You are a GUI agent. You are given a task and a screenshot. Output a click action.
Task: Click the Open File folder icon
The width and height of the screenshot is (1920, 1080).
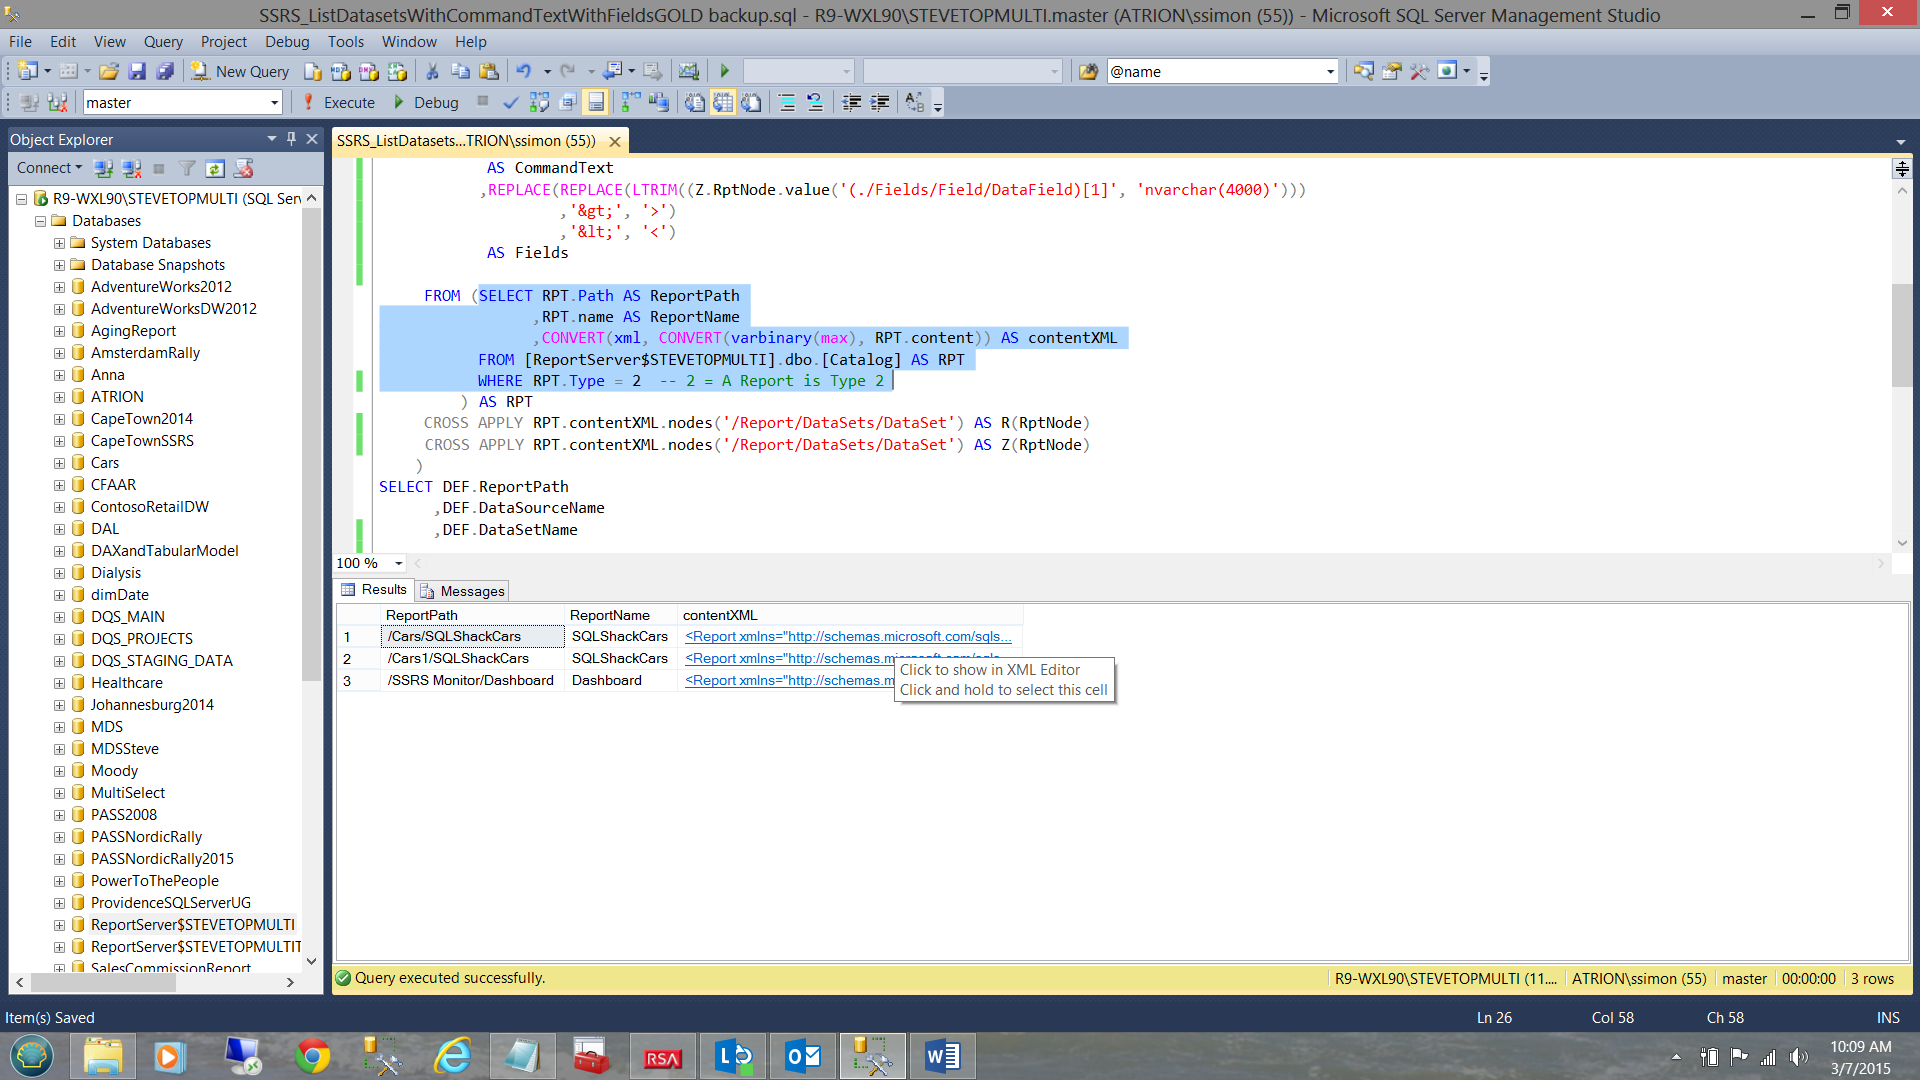pyautogui.click(x=109, y=71)
